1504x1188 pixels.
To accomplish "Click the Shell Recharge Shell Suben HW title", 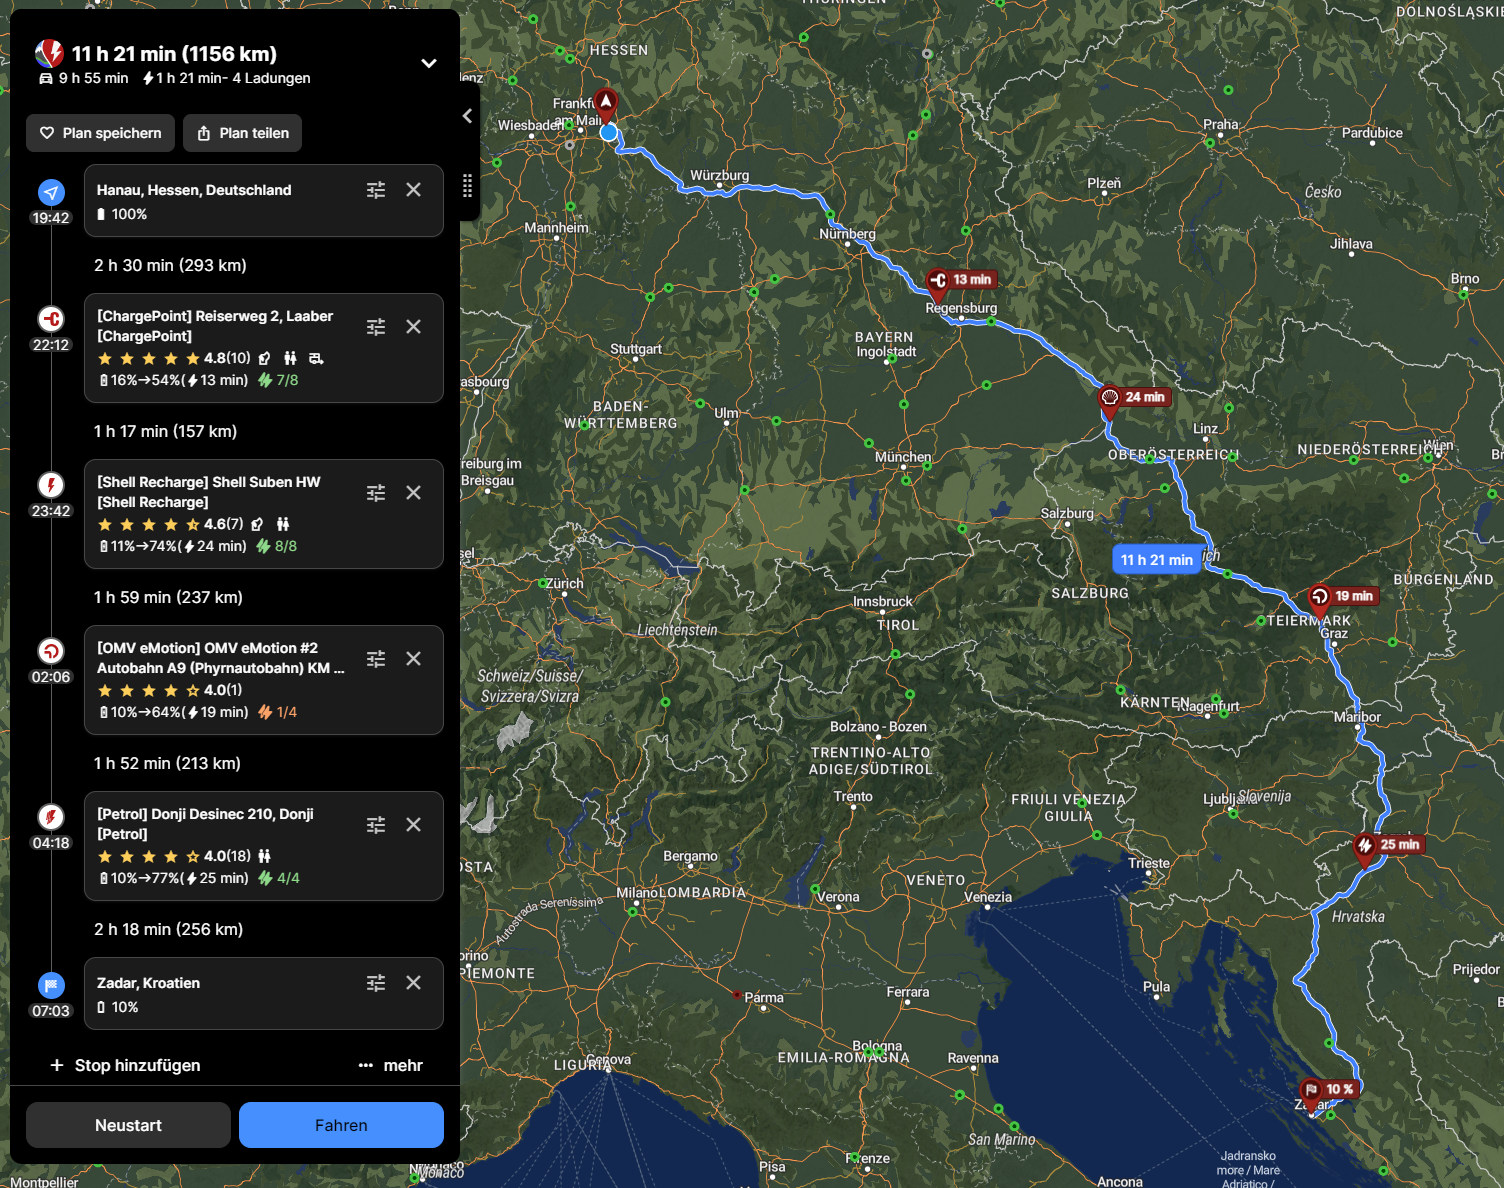I will 209,492.
